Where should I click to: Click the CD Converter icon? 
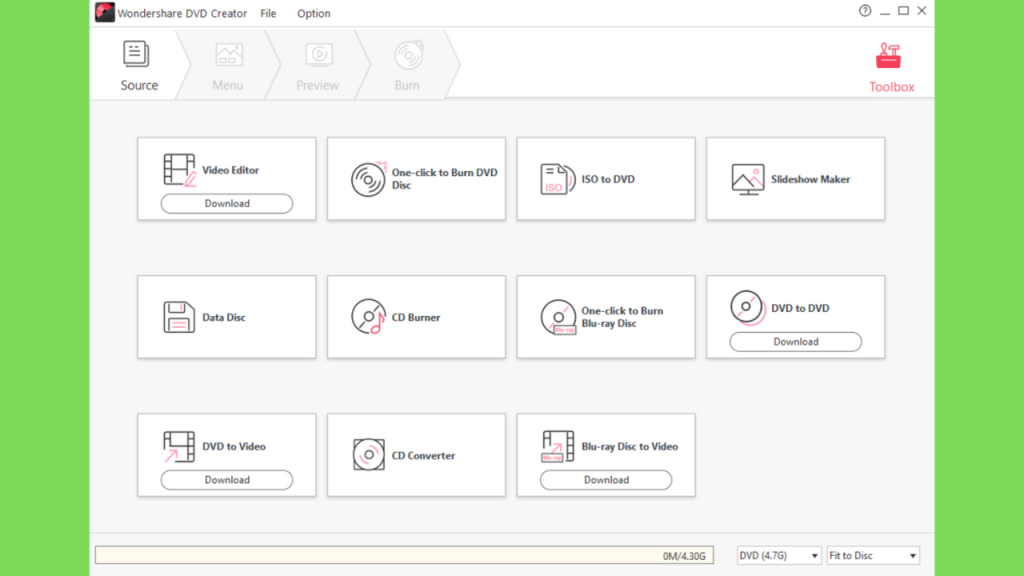pyautogui.click(x=368, y=455)
